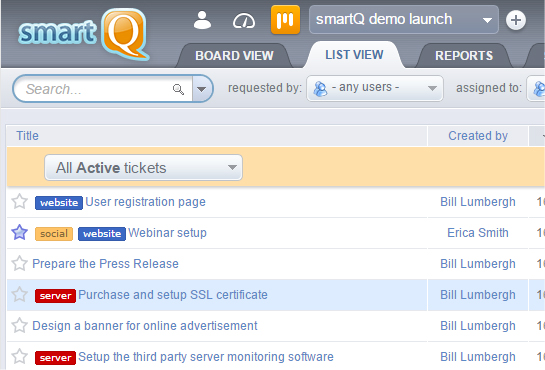Star the server monitoring software ticket
Image resolution: width=545 pixels, height=370 pixels.
[19, 356]
